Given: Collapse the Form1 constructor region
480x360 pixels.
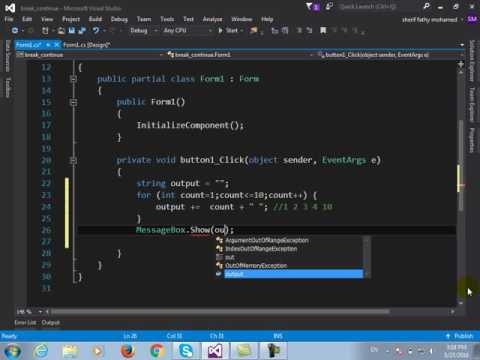Looking at the screenshot, I should [x=74, y=102].
